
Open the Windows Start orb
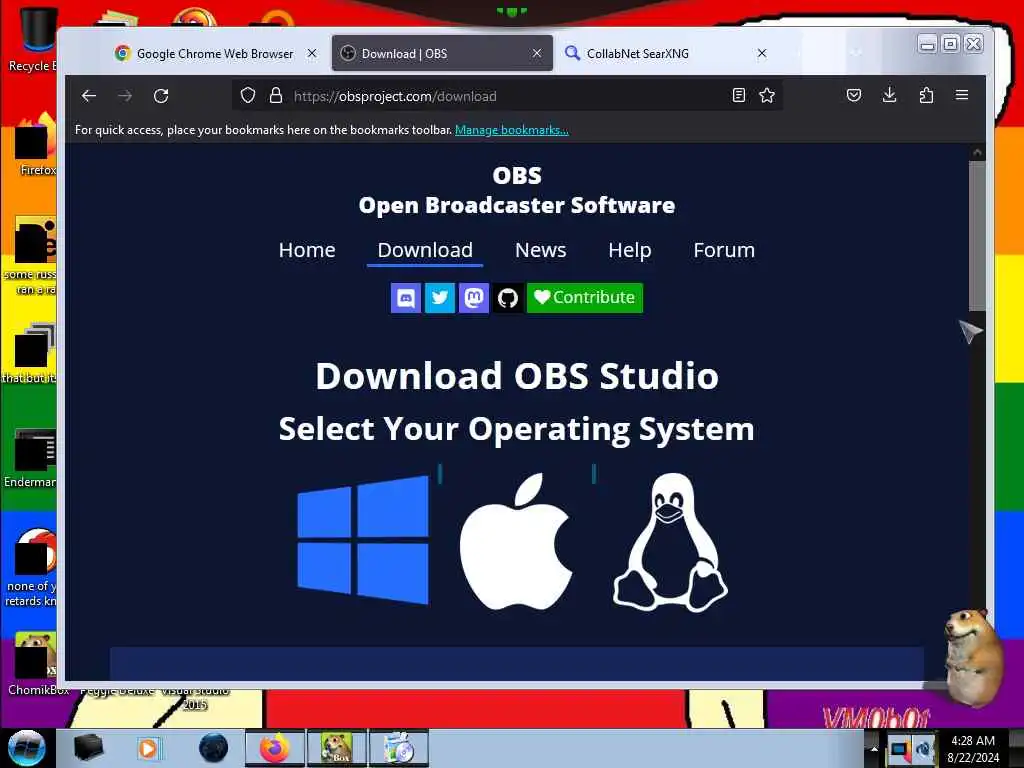(26, 748)
